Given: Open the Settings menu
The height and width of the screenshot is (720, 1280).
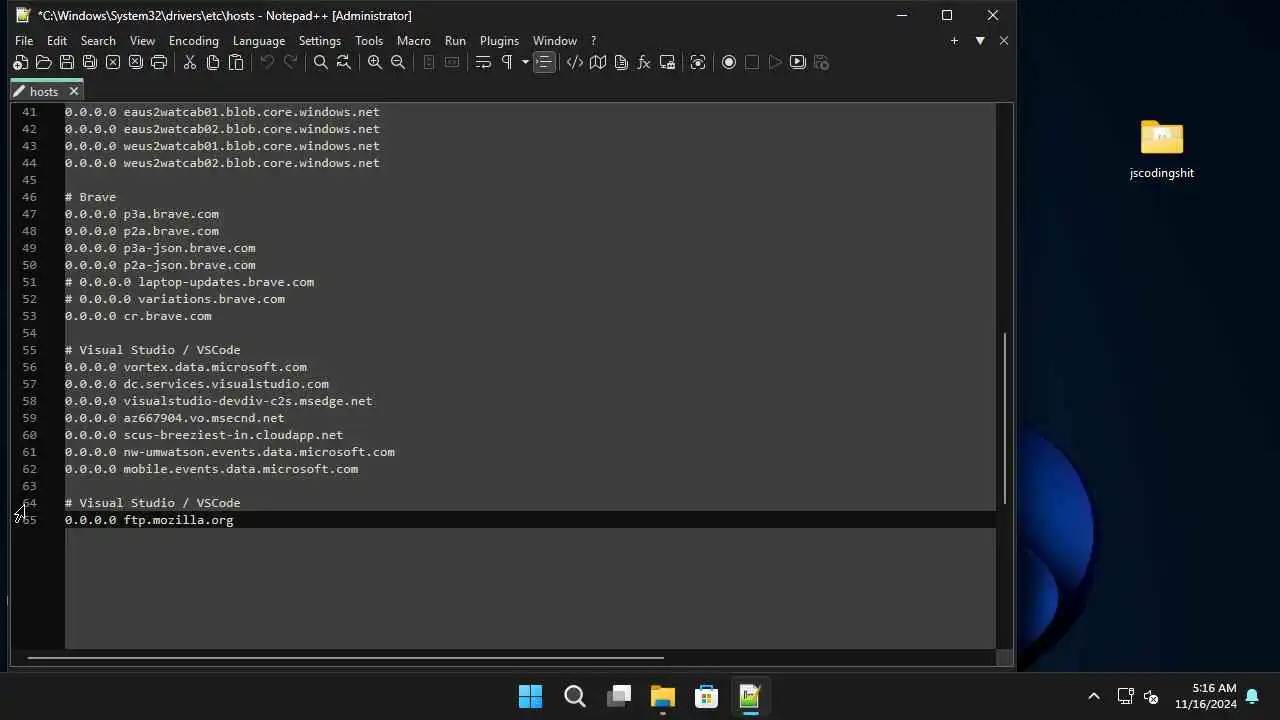Looking at the screenshot, I should pyautogui.click(x=320, y=41).
